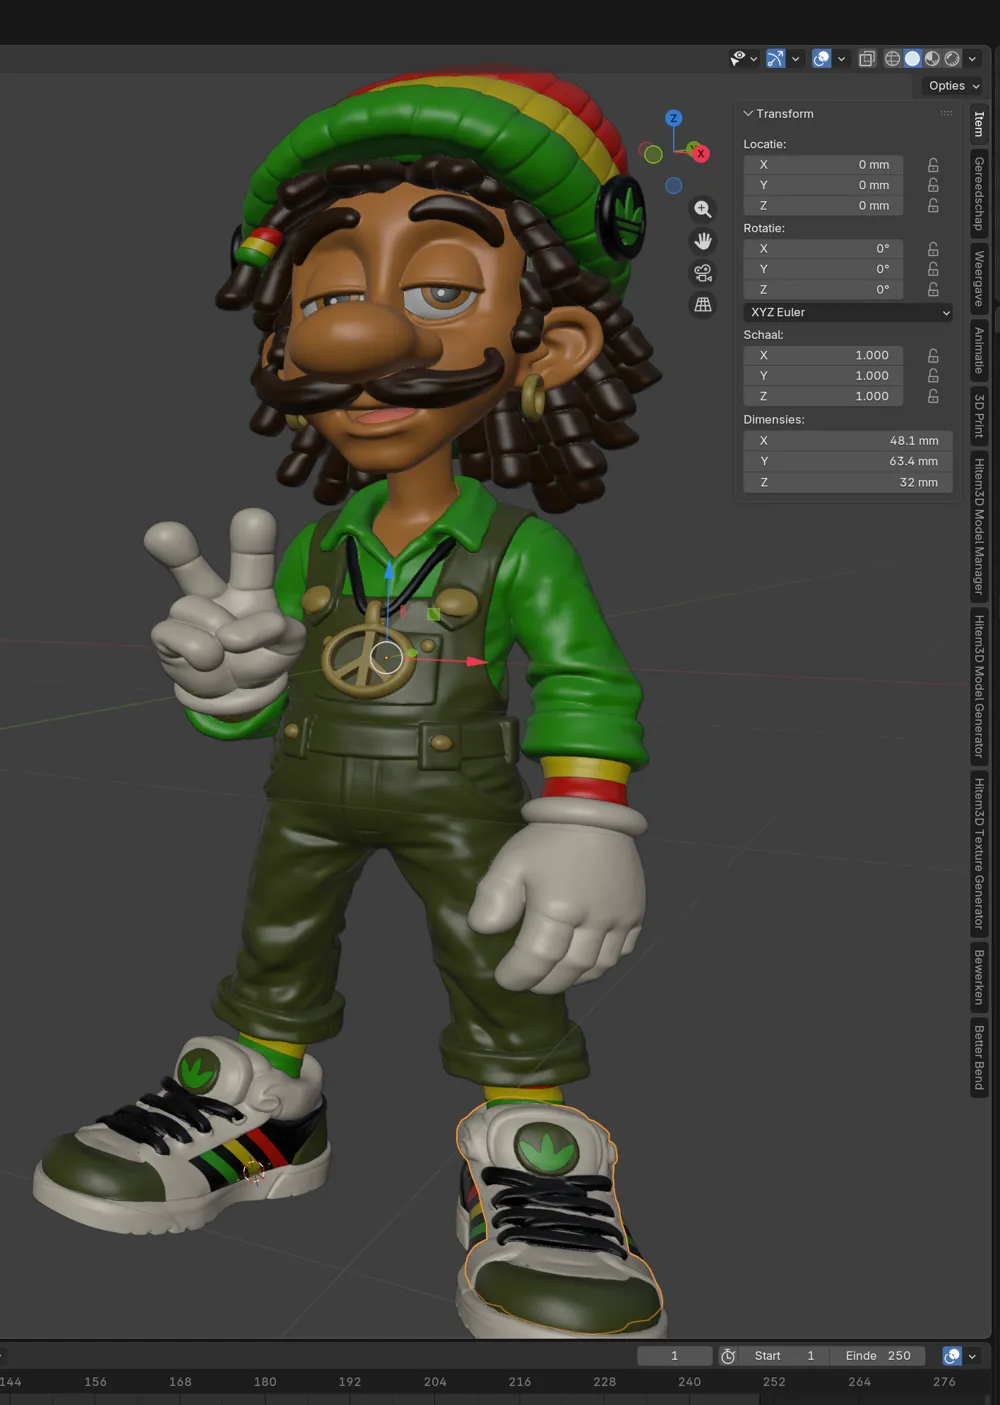1000x1405 pixels.
Task: Click the Dimensies Y field 63.4 mm
Action: (x=848, y=462)
